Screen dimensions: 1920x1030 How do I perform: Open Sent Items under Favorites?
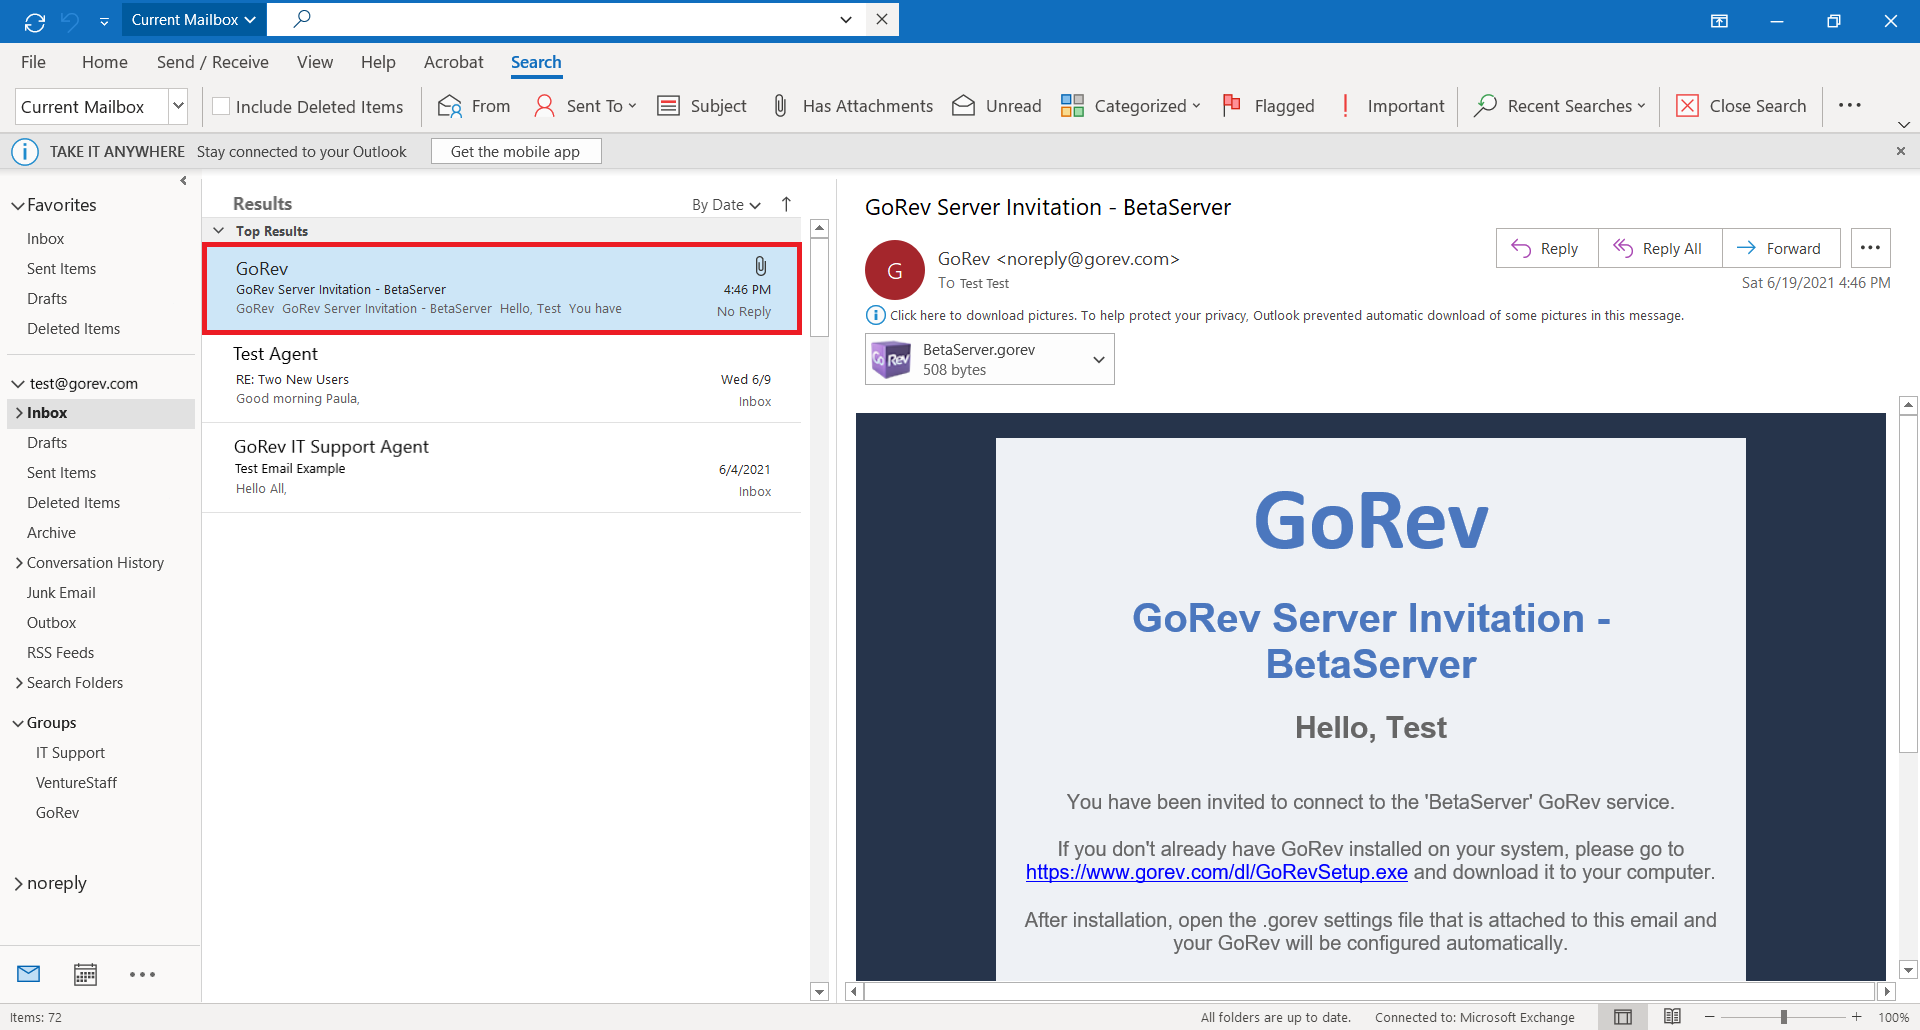pyautogui.click(x=62, y=269)
